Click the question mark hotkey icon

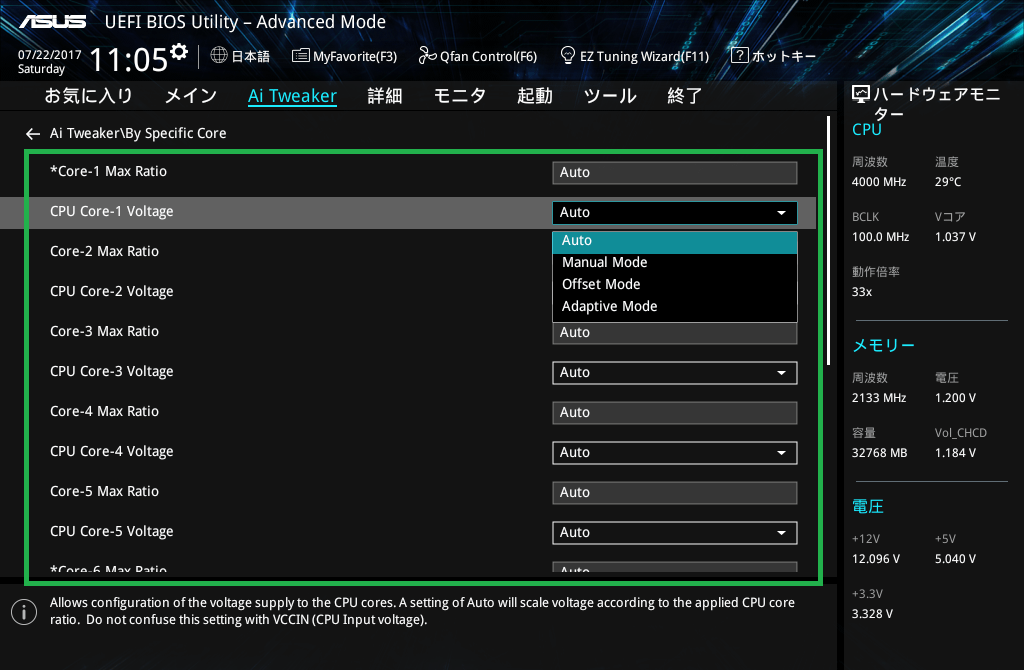click(739, 56)
